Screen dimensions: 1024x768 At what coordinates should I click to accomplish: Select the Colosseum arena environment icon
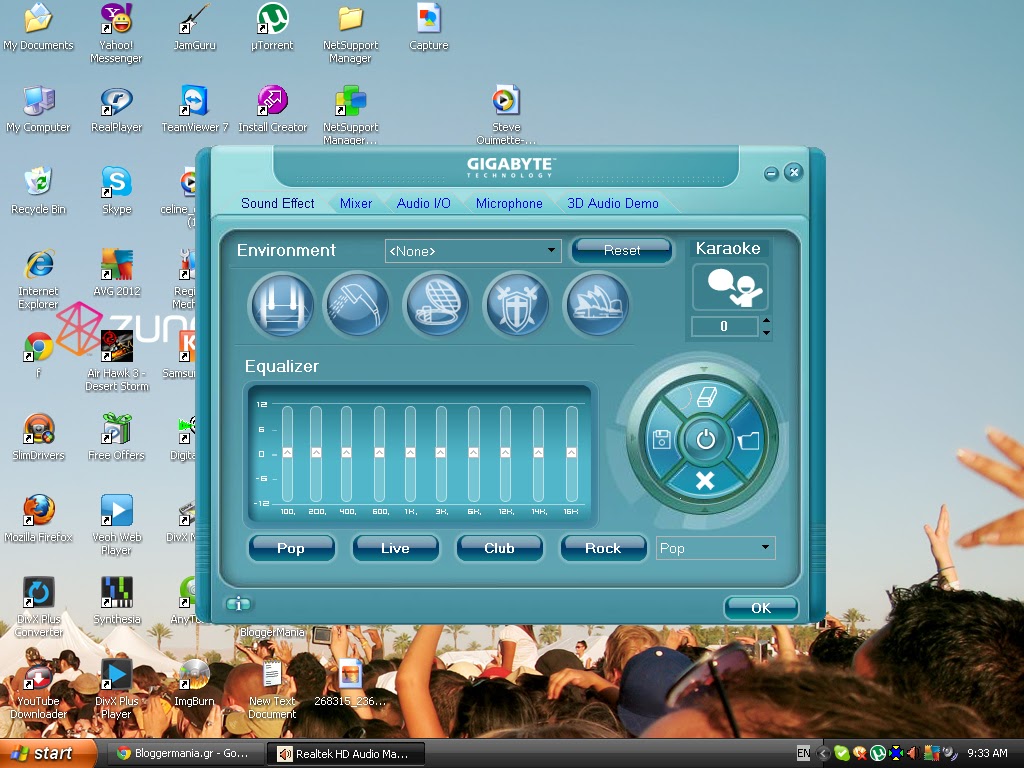point(437,304)
